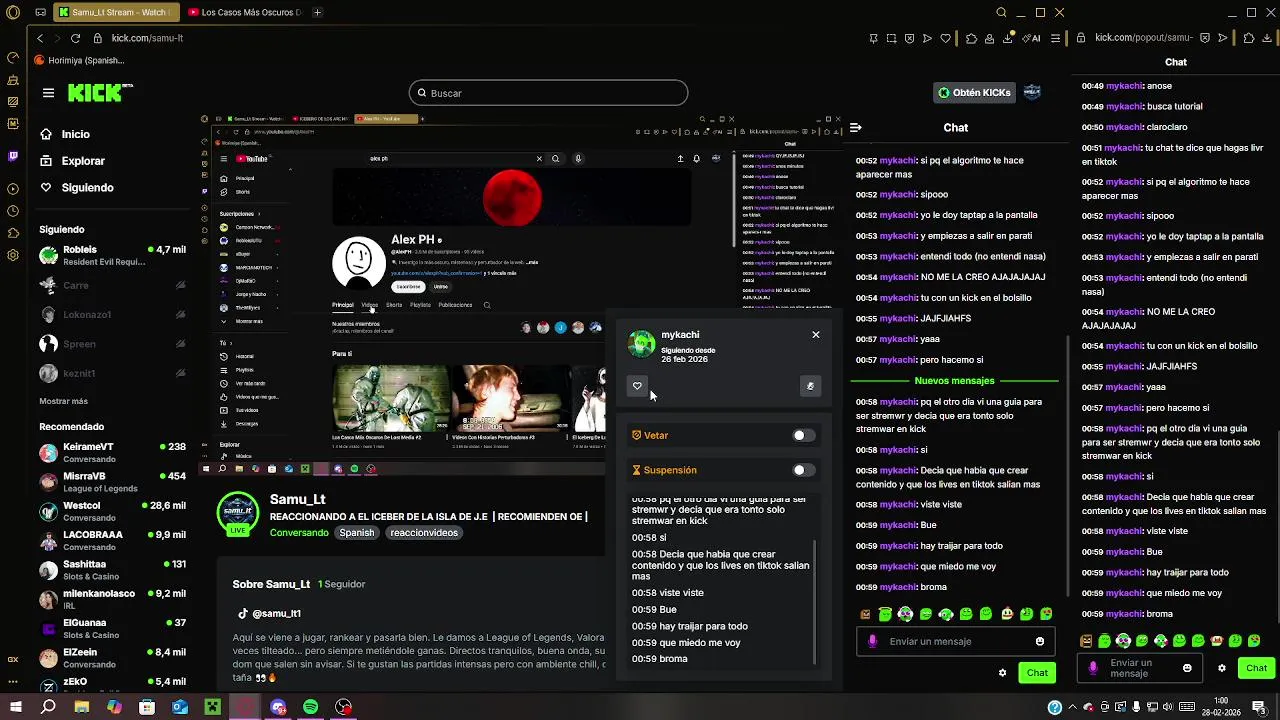Viewport: 1280px width, 720px height.
Task: Click message input in main chat
Action: [955, 641]
